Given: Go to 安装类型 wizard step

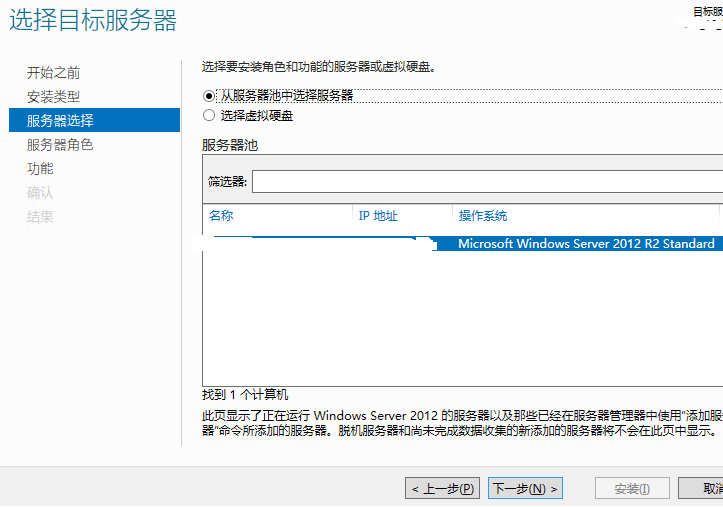Looking at the screenshot, I should pyautogui.click(x=53, y=97).
